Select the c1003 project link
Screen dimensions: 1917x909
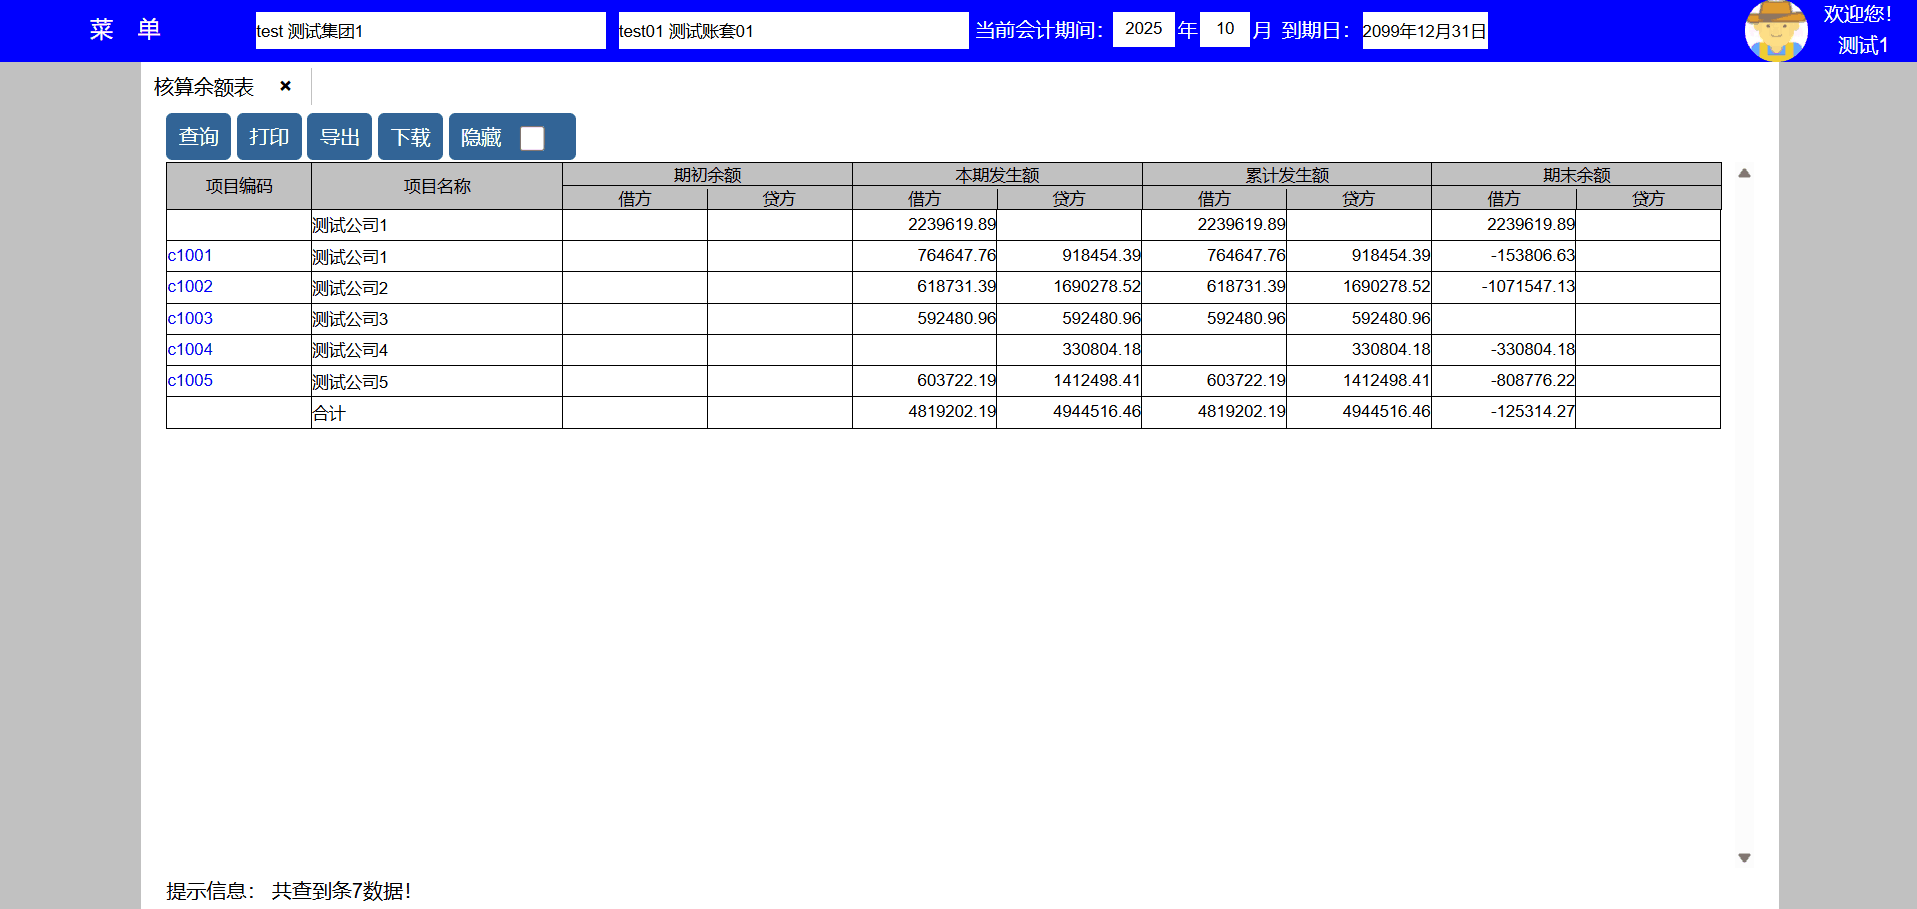pos(190,319)
